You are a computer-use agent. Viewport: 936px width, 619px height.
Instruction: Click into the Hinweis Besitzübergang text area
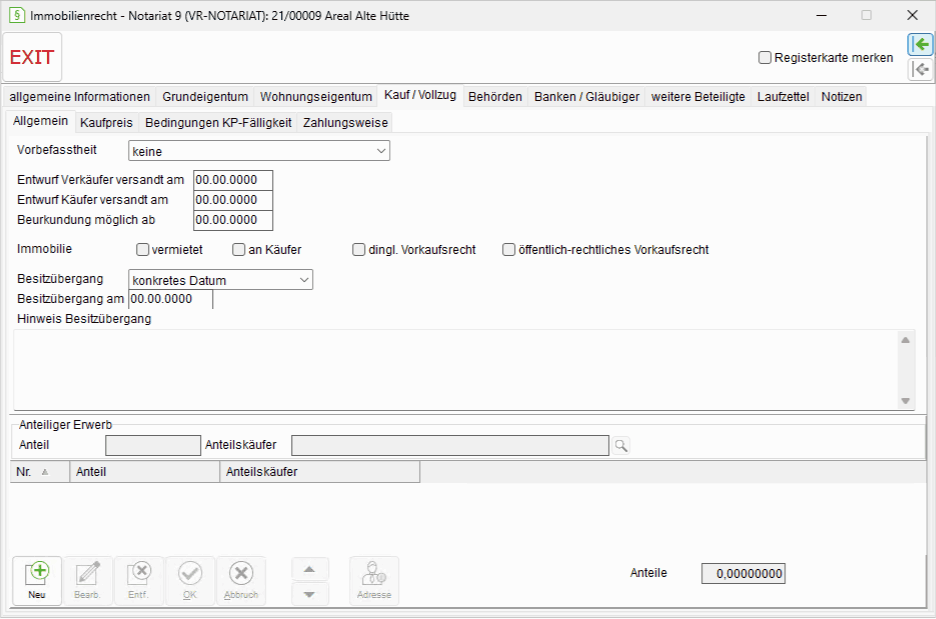click(x=457, y=369)
